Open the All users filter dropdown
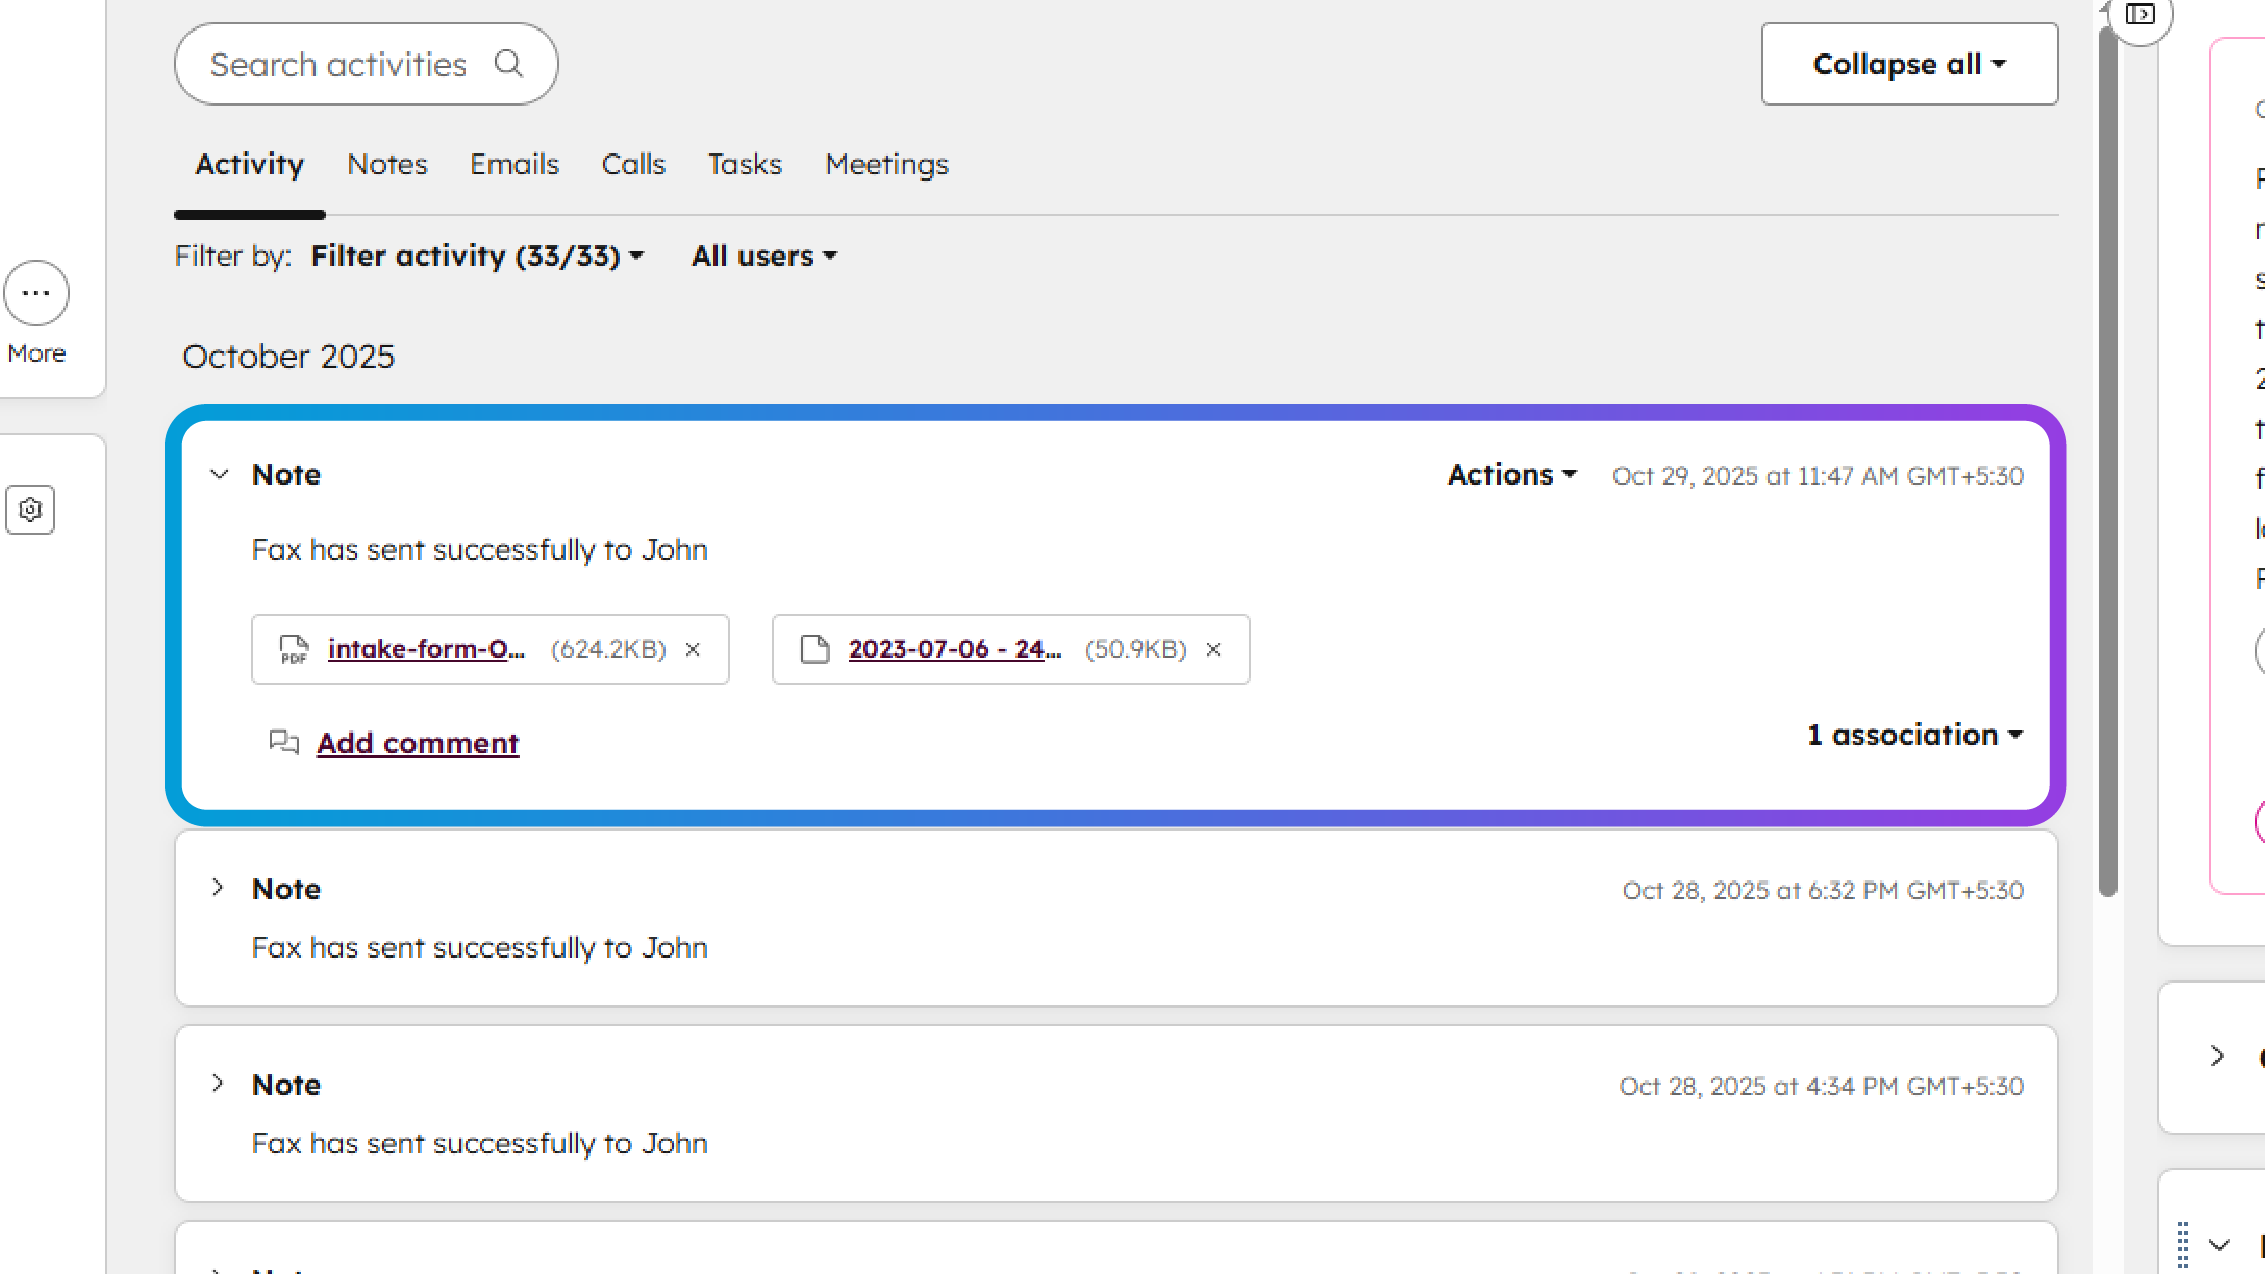This screenshot has width=2265, height=1274. click(764, 256)
